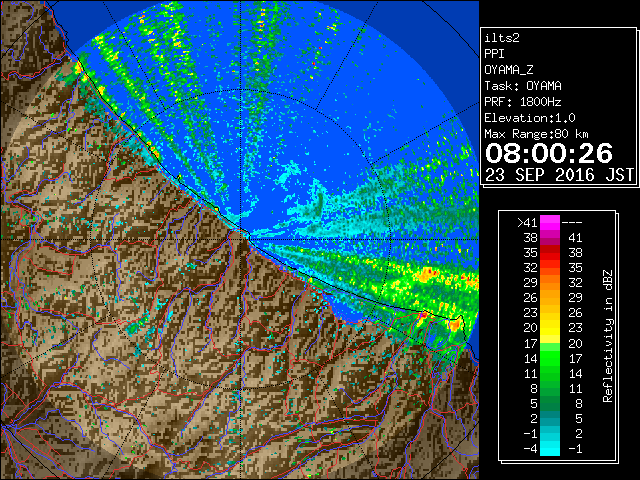This screenshot has height=480, width=640.
Task: Click the "Max Range:80 km" line
Action: pos(536,134)
